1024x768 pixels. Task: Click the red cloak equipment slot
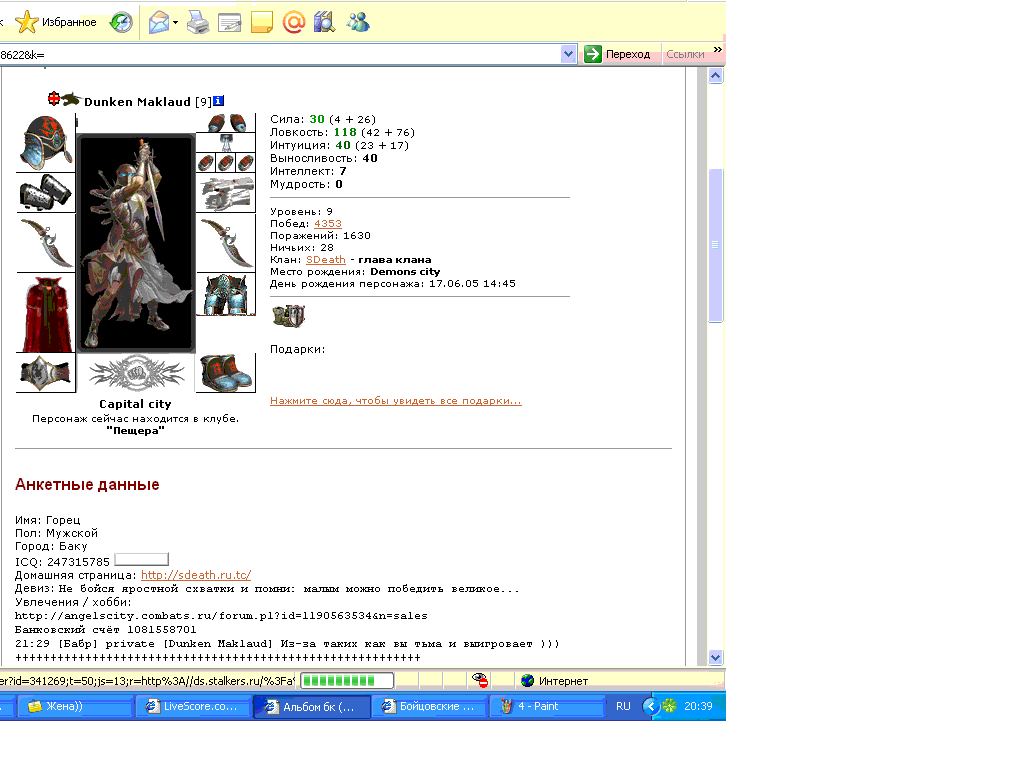point(46,313)
